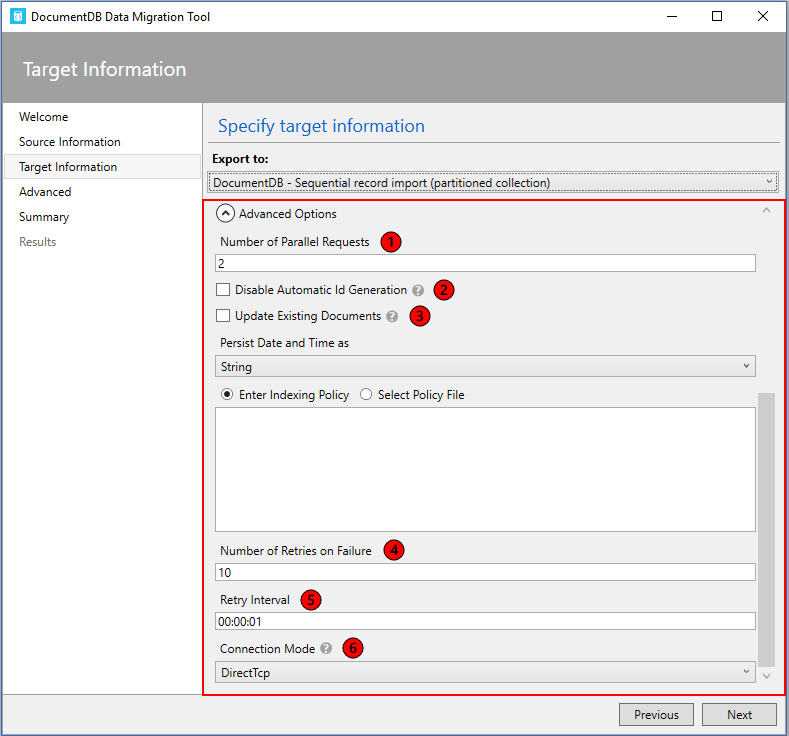Close the Data Migration Tool window

(x=763, y=16)
